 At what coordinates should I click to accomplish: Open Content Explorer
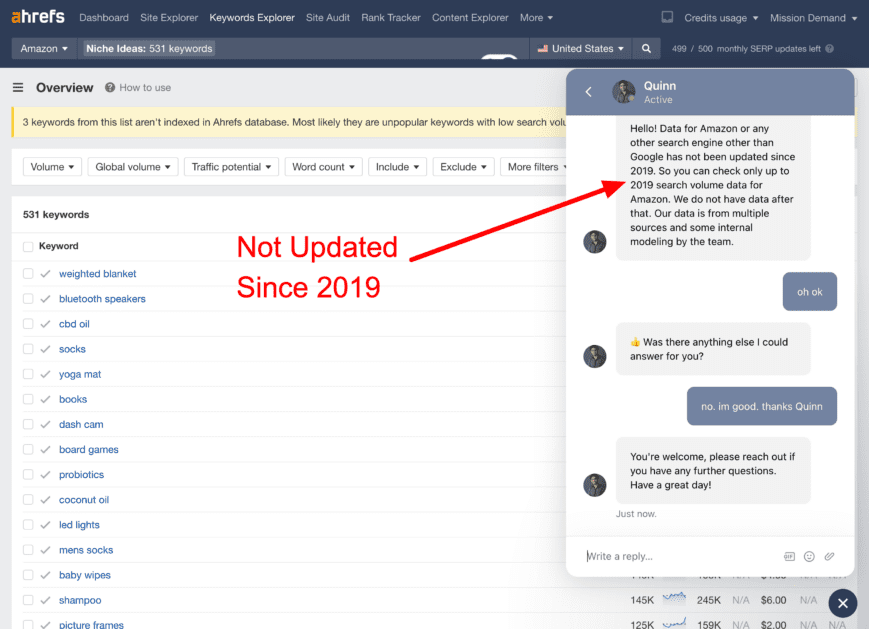470,18
